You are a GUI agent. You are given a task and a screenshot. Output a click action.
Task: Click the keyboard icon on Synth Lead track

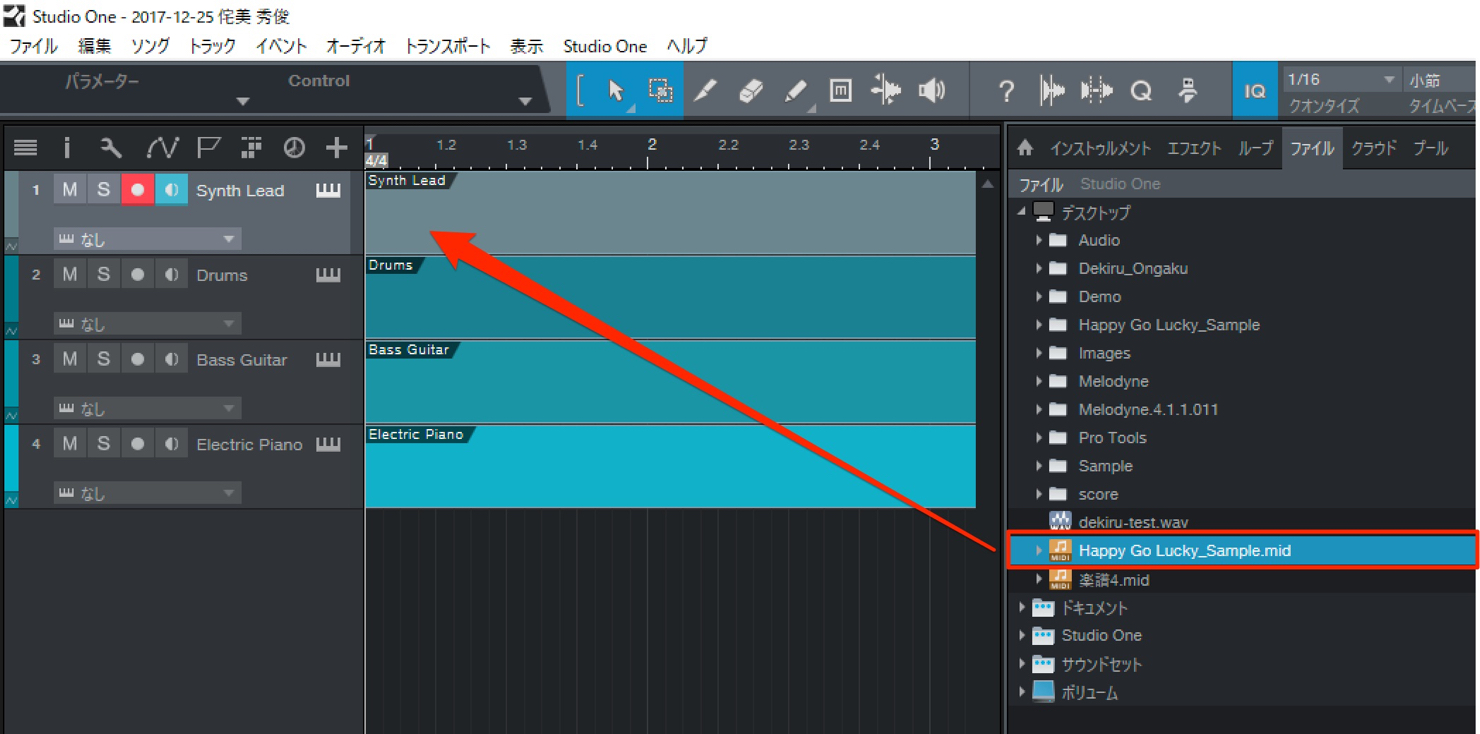click(x=328, y=190)
